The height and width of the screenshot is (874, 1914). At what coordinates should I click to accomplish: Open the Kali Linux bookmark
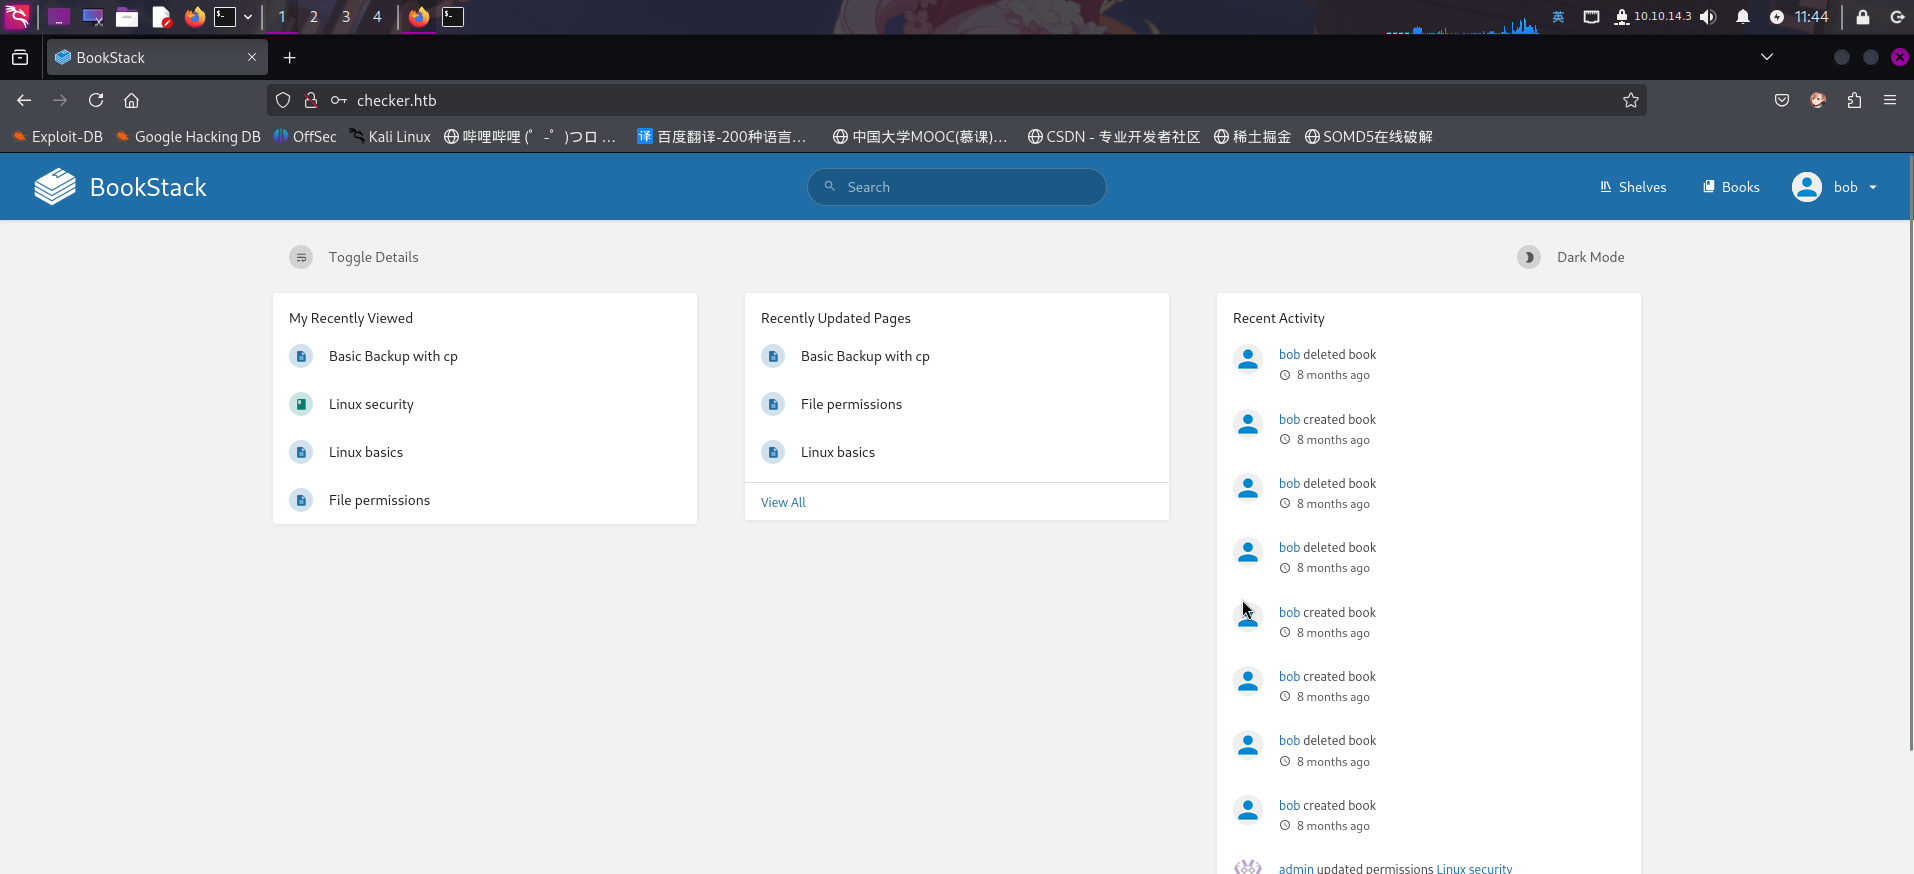(390, 137)
